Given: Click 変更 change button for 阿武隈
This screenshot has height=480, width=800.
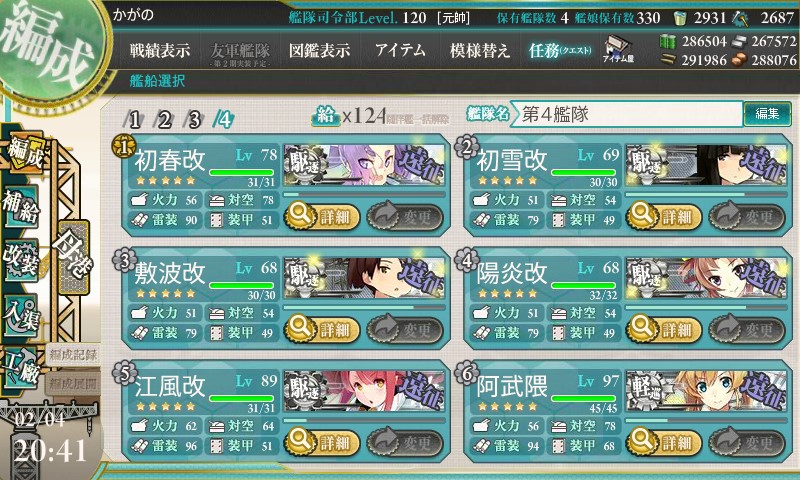Looking at the screenshot, I should [x=747, y=442].
